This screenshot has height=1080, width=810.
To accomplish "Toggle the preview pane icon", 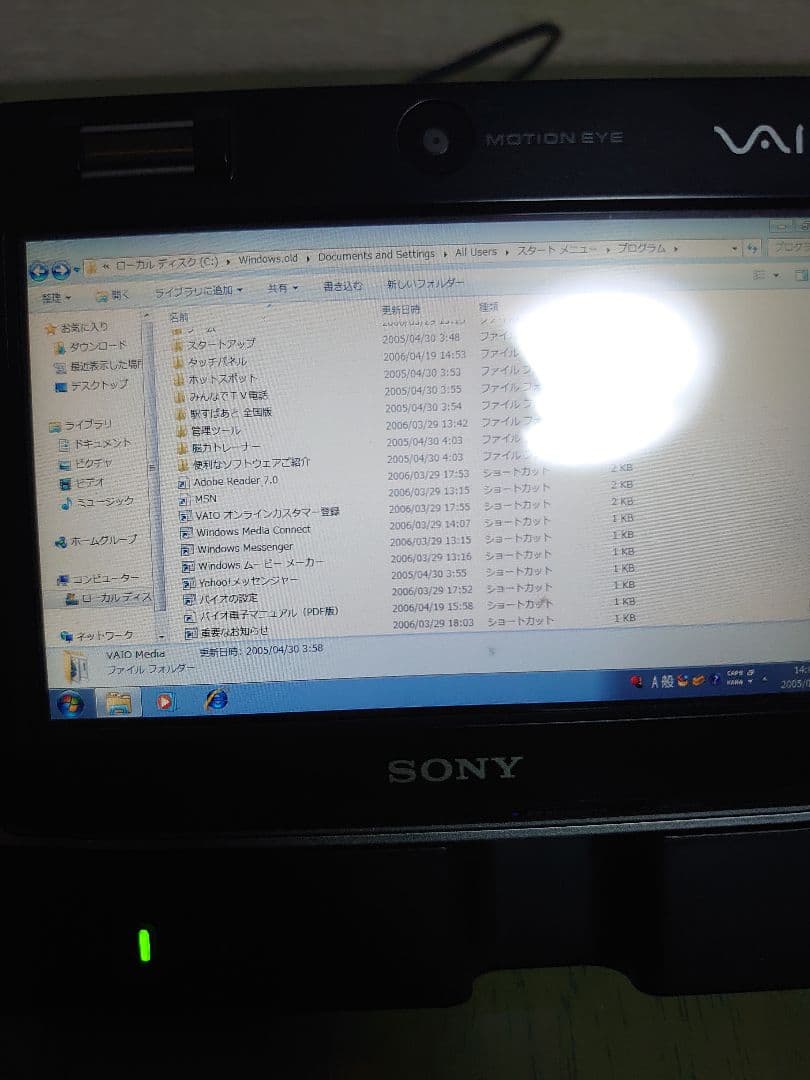I will 801,276.
